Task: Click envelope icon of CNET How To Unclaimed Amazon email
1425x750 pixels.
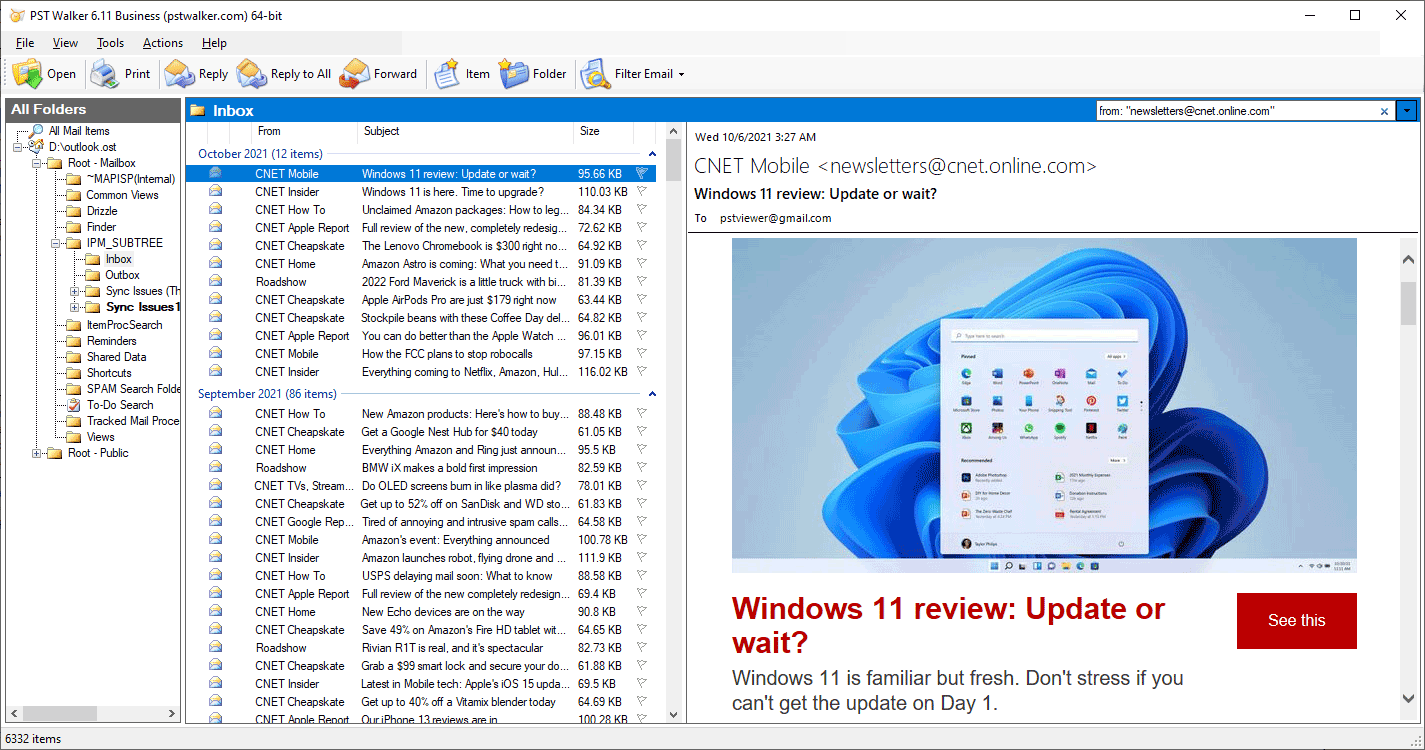Action: coord(215,210)
